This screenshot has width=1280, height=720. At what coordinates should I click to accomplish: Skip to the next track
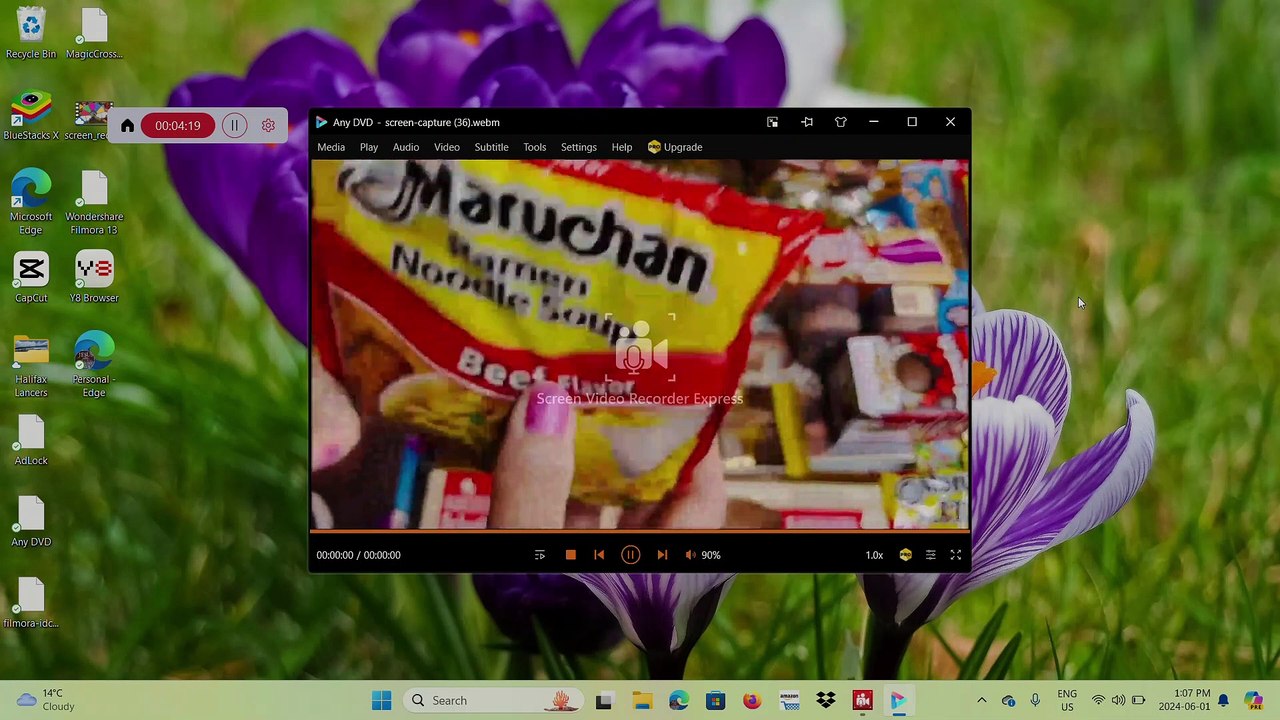(x=662, y=555)
